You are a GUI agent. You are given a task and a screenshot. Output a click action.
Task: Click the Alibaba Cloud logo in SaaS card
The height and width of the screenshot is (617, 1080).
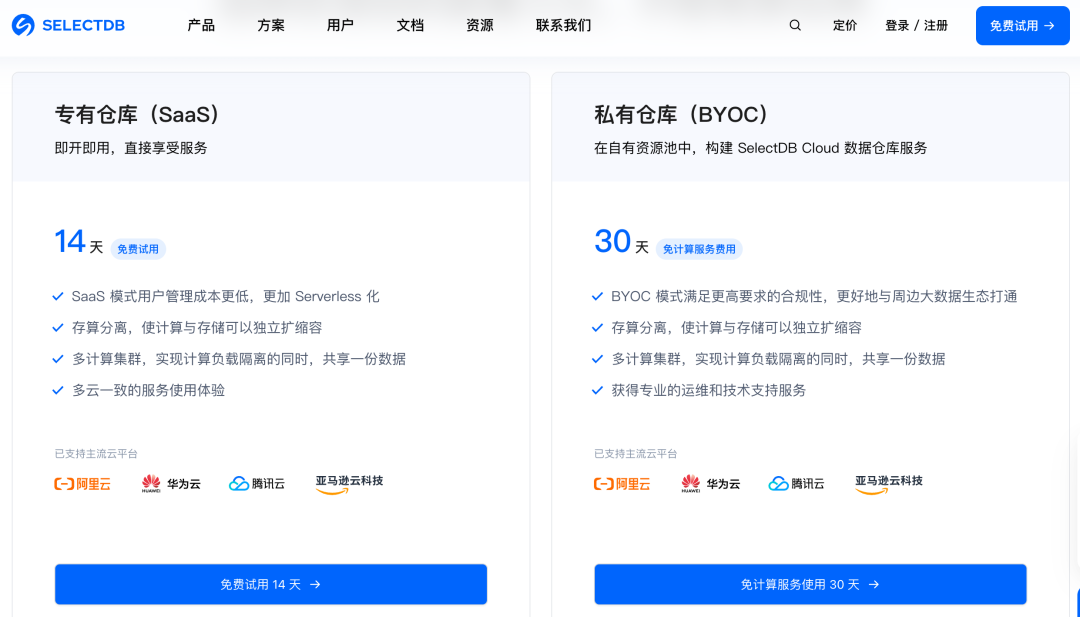83,483
